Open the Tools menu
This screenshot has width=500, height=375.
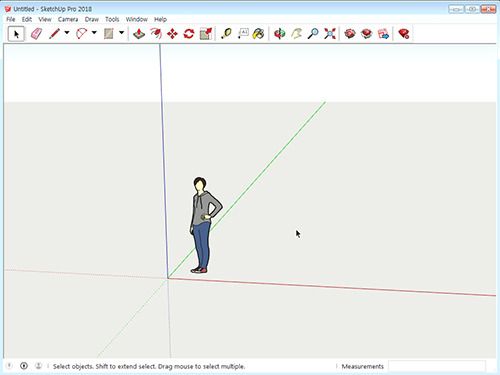[x=112, y=19]
